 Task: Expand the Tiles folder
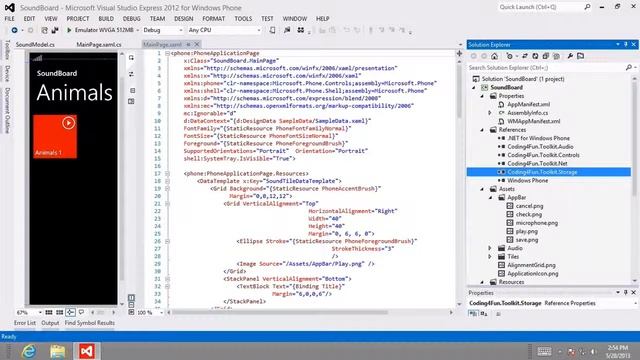pos(490,257)
